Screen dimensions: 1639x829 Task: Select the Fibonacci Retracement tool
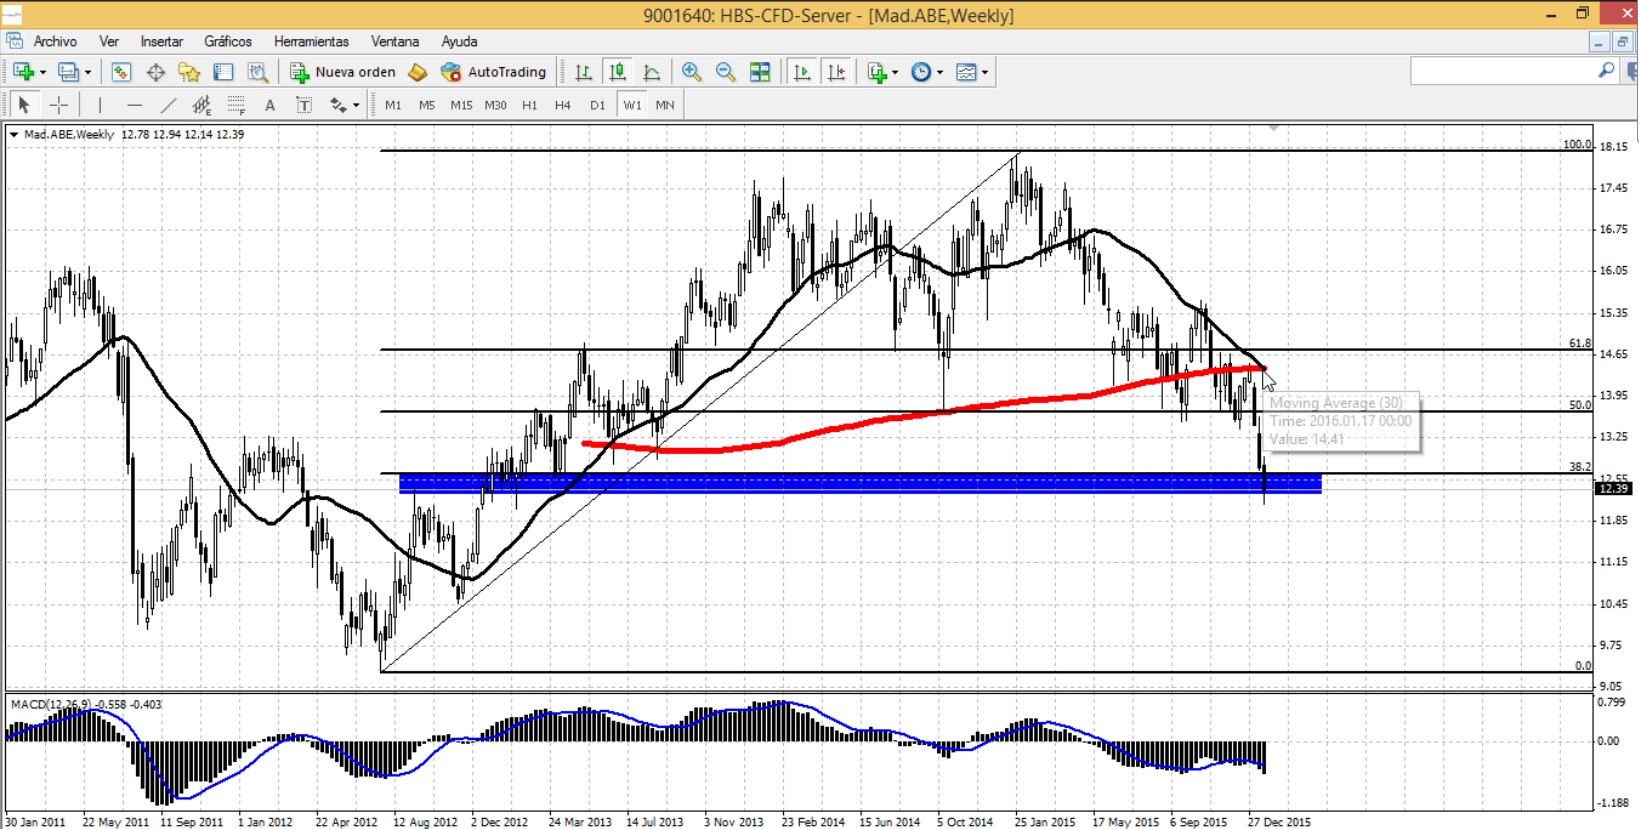(x=236, y=105)
